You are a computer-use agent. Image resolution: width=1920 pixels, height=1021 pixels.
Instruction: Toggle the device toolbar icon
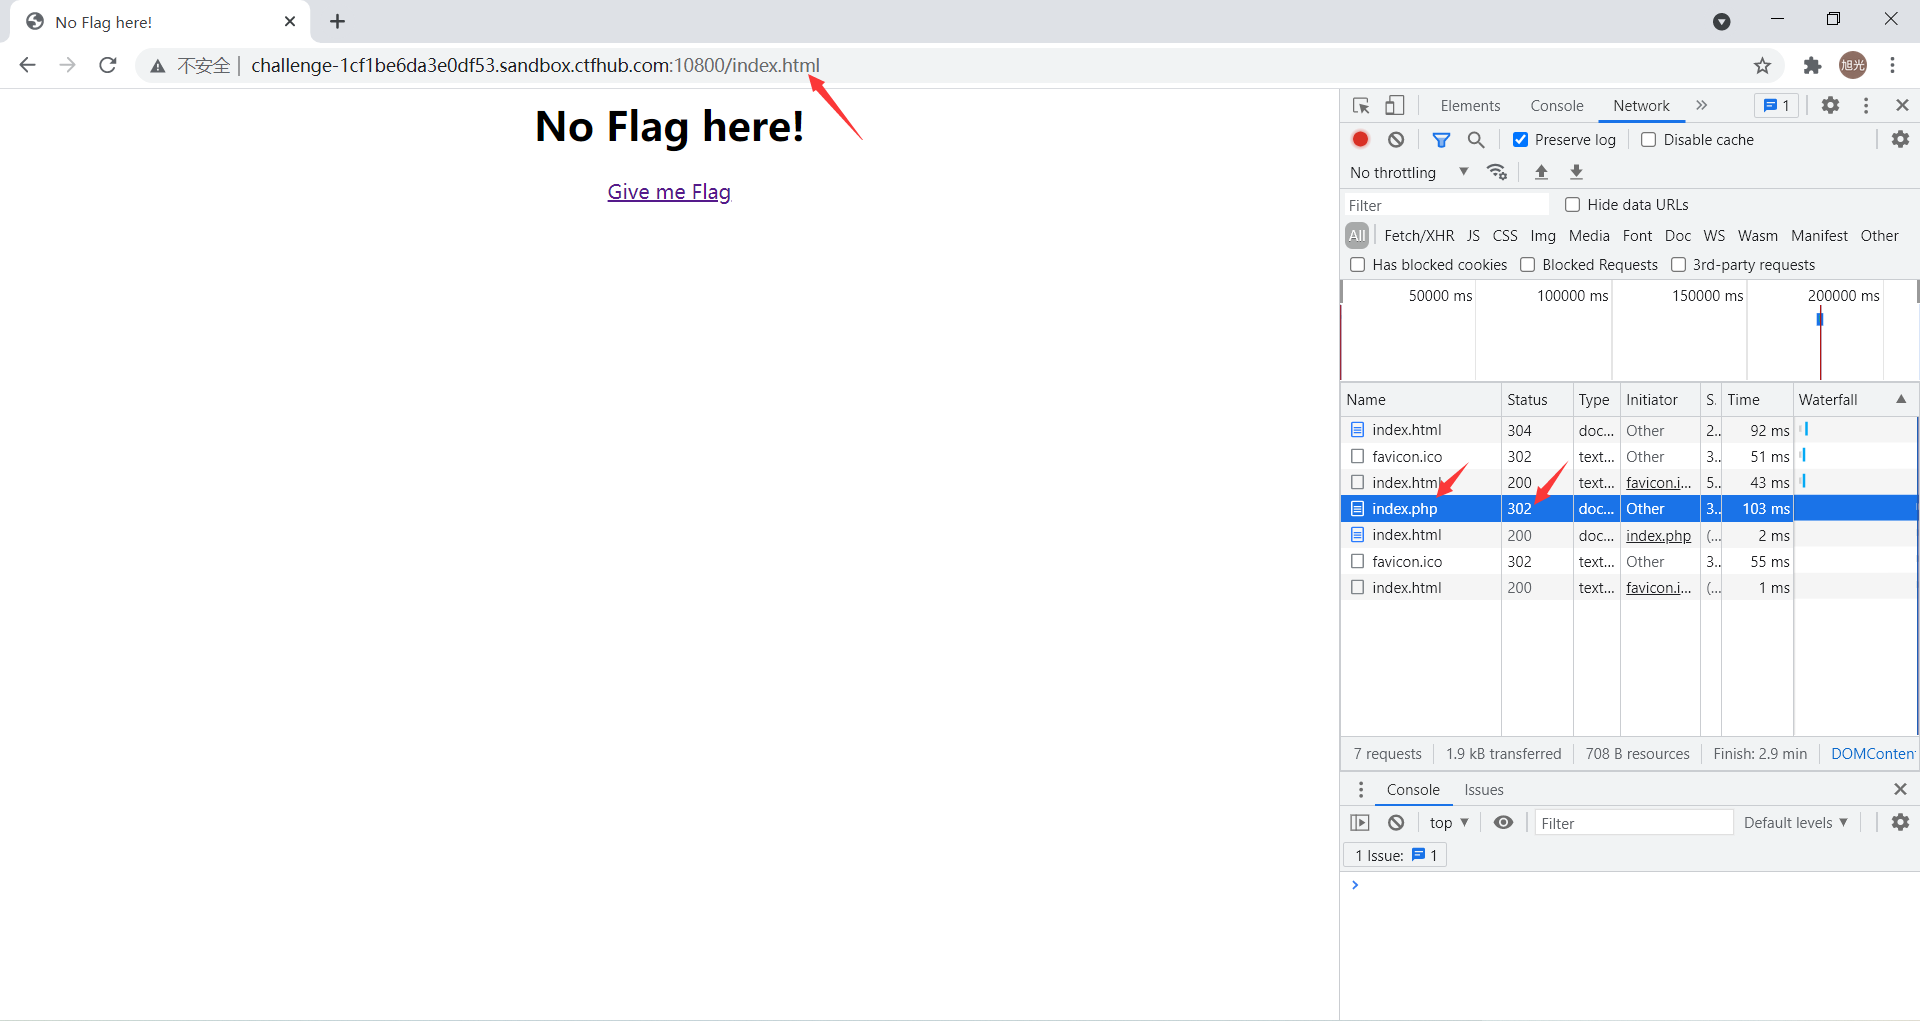[x=1395, y=106]
